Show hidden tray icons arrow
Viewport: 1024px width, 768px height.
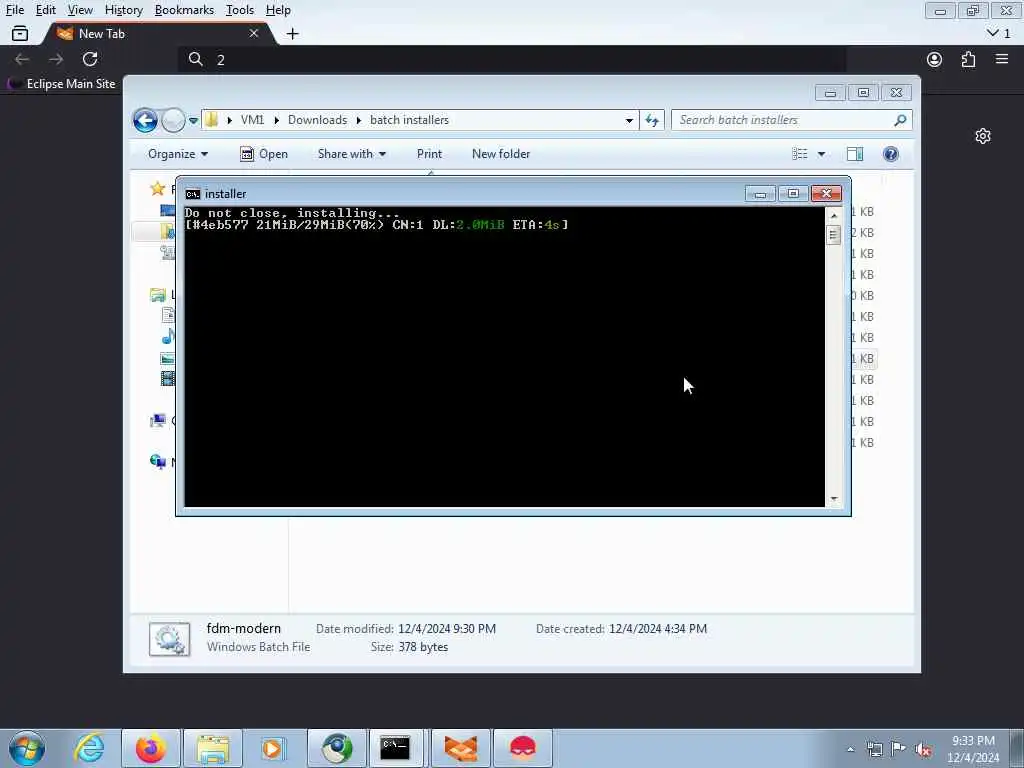[850, 750]
